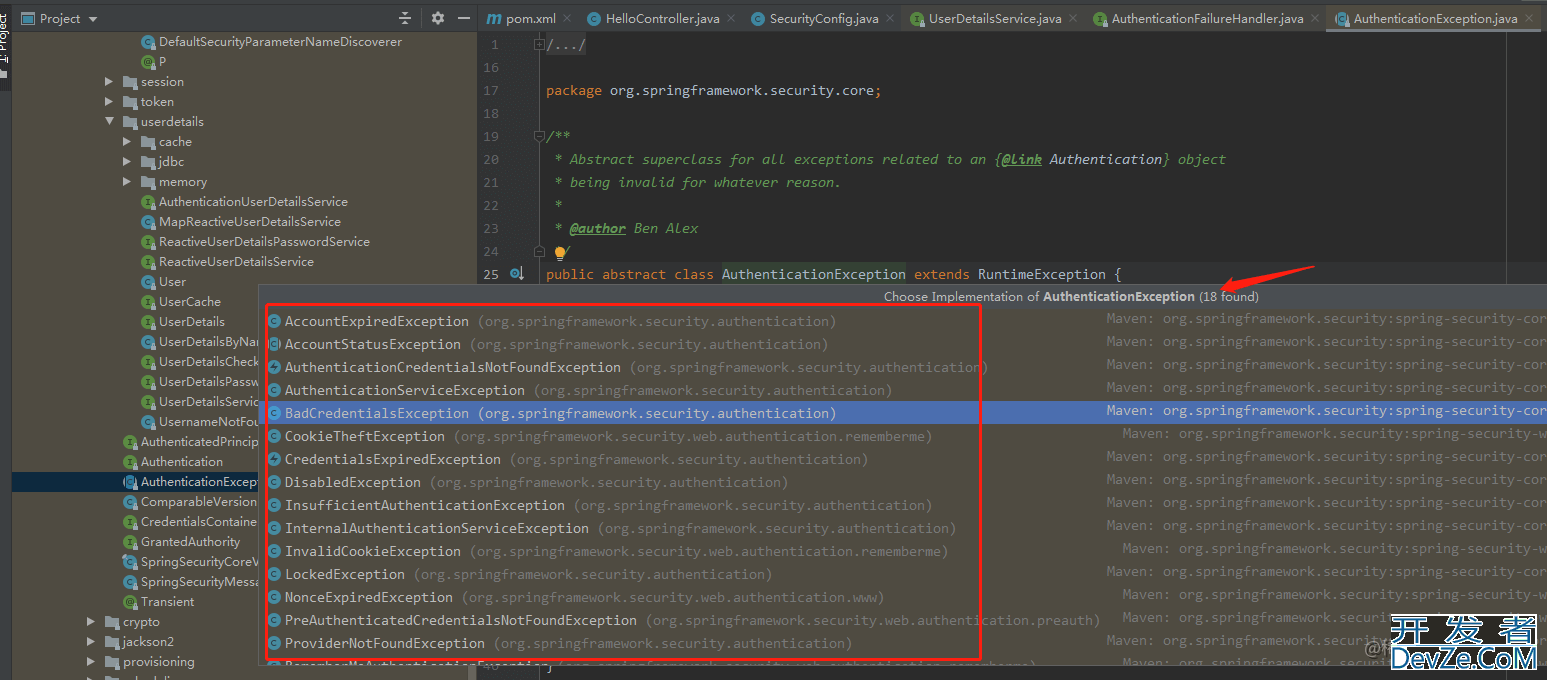Image resolution: width=1547 pixels, height=680 pixels.
Task: Expand the session package node
Action: coord(109,82)
